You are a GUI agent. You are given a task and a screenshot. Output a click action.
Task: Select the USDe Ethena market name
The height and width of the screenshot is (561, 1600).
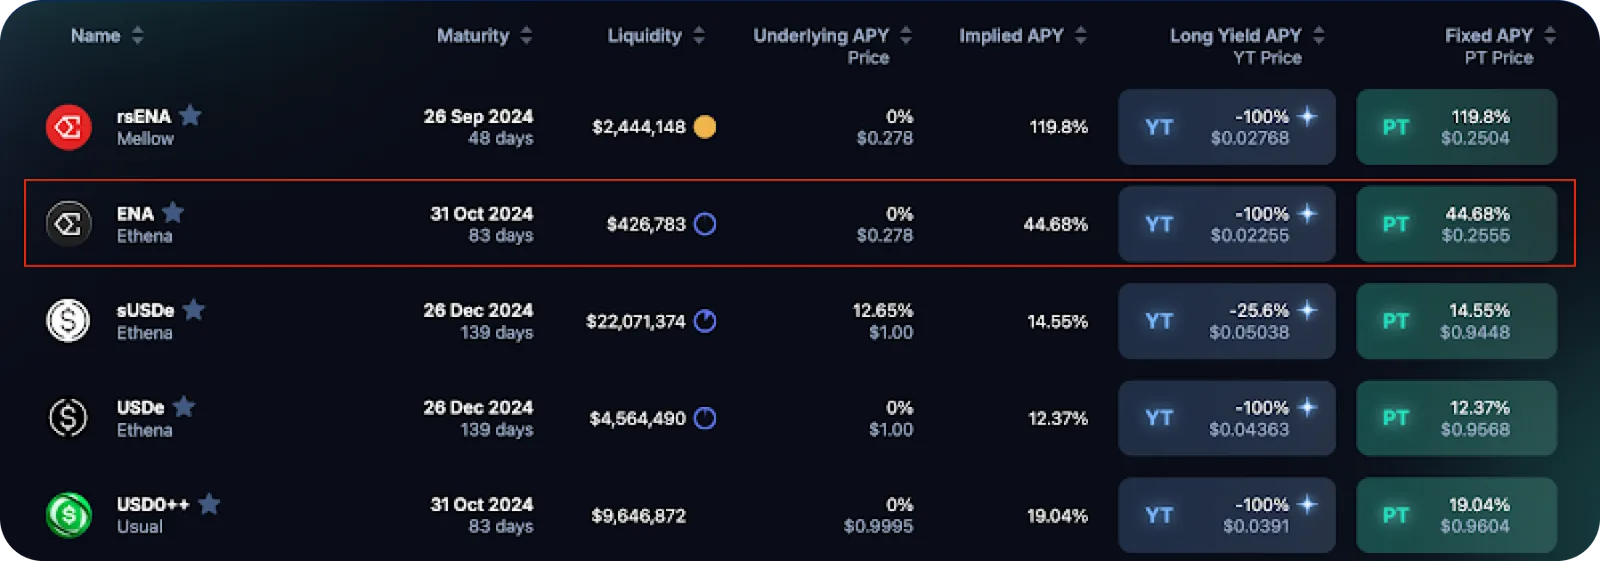[145, 418]
